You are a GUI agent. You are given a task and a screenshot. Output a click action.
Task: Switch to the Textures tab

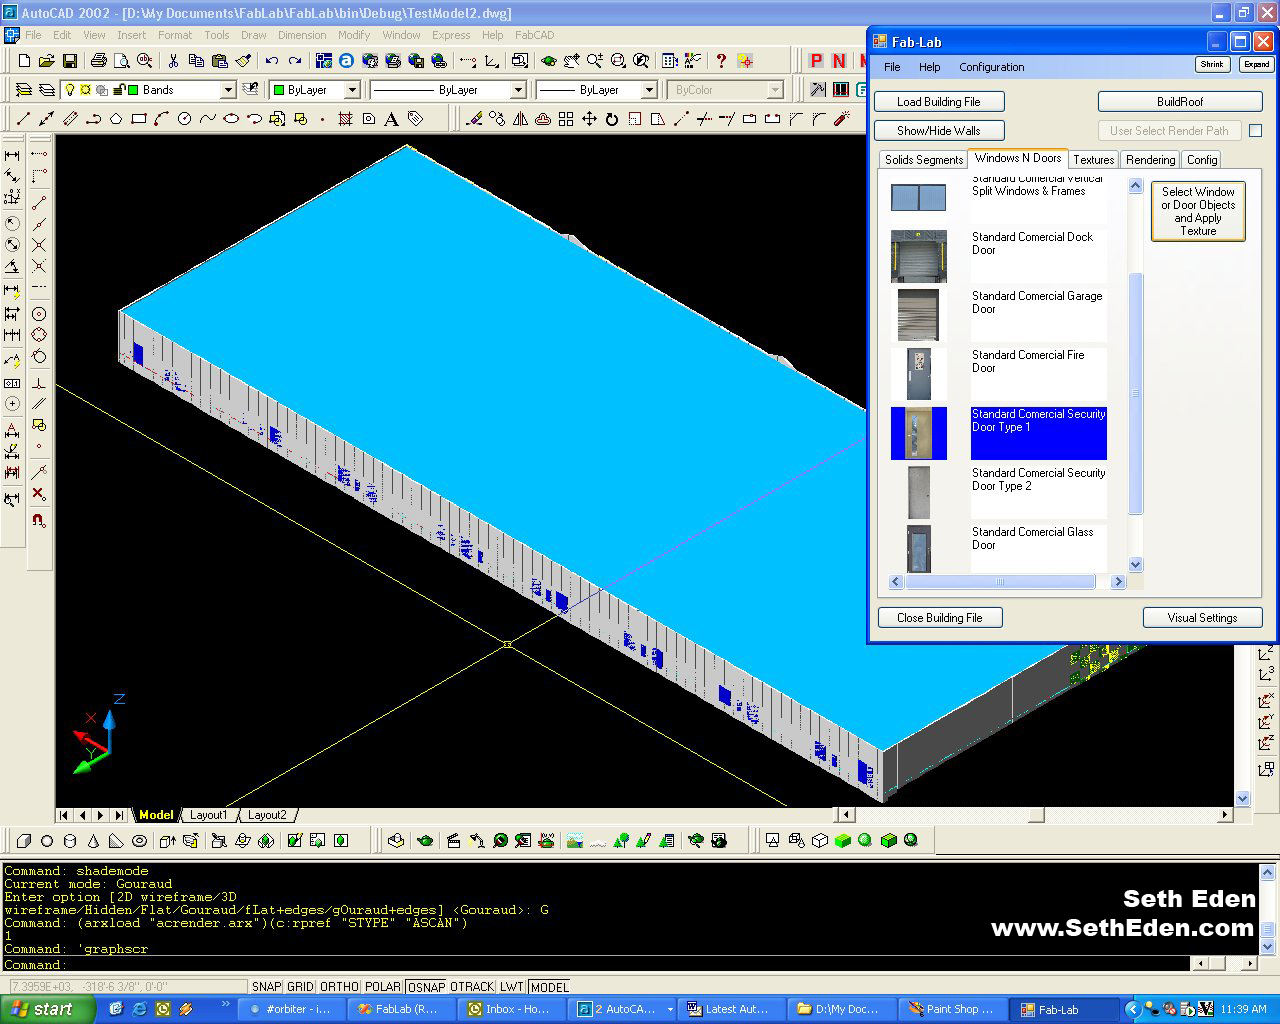click(x=1093, y=160)
